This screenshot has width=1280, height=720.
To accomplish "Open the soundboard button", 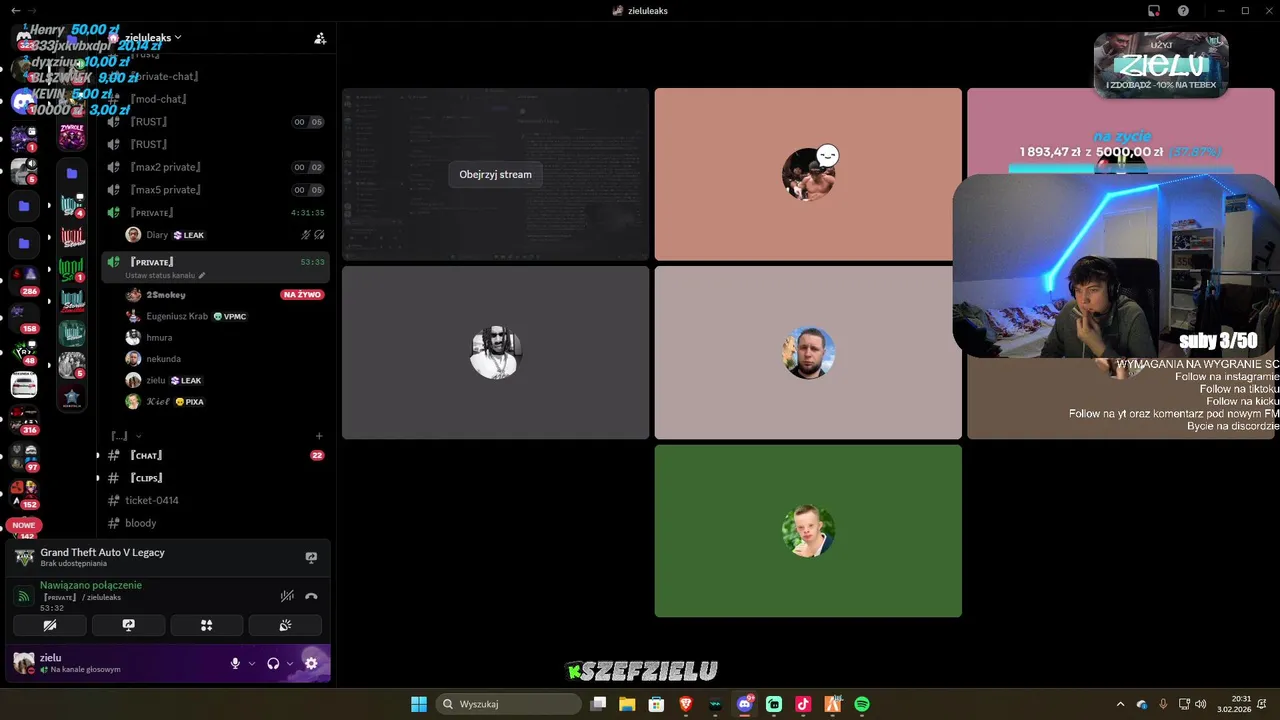I will pyautogui.click(x=285, y=626).
